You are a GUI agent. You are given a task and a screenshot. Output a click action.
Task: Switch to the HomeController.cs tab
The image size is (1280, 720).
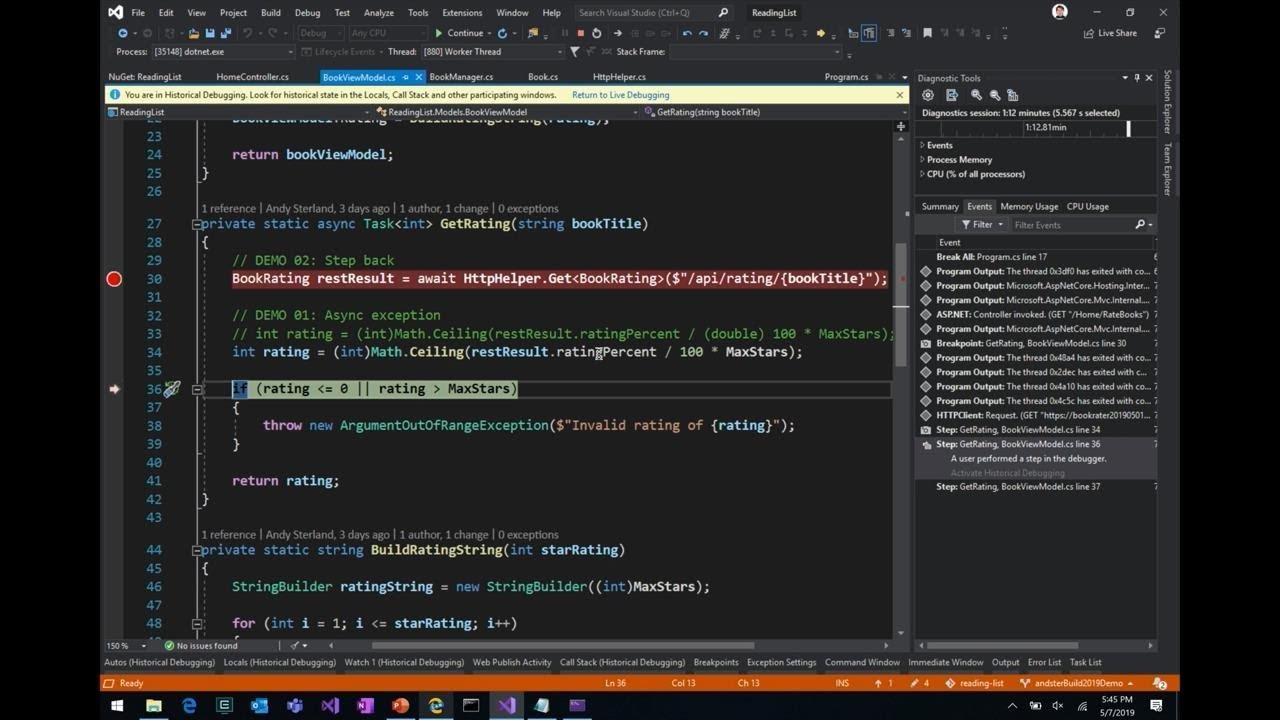[x=252, y=77]
